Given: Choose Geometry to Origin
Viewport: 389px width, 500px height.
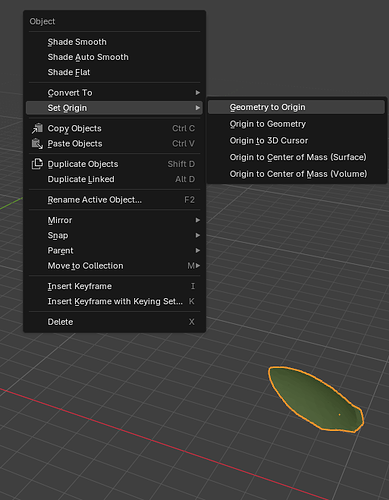Looking at the screenshot, I should pos(296,107).
